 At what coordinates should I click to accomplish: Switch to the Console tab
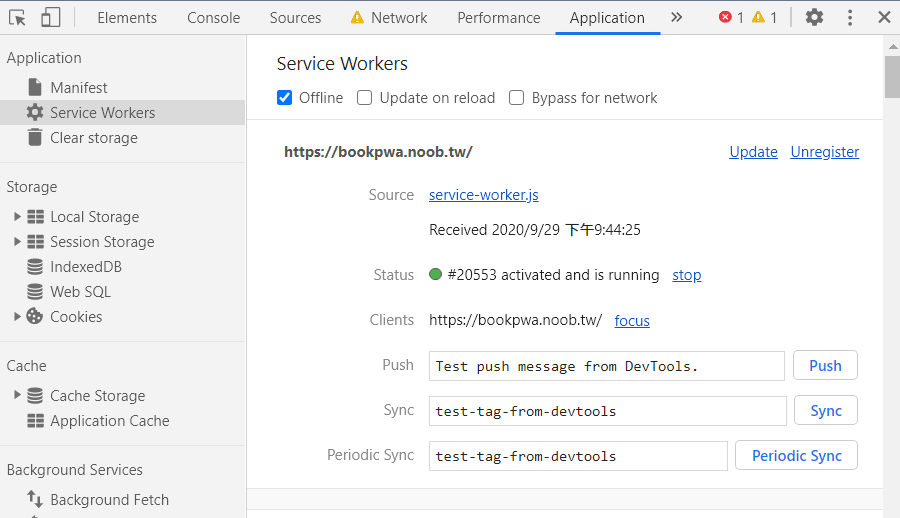(213, 17)
